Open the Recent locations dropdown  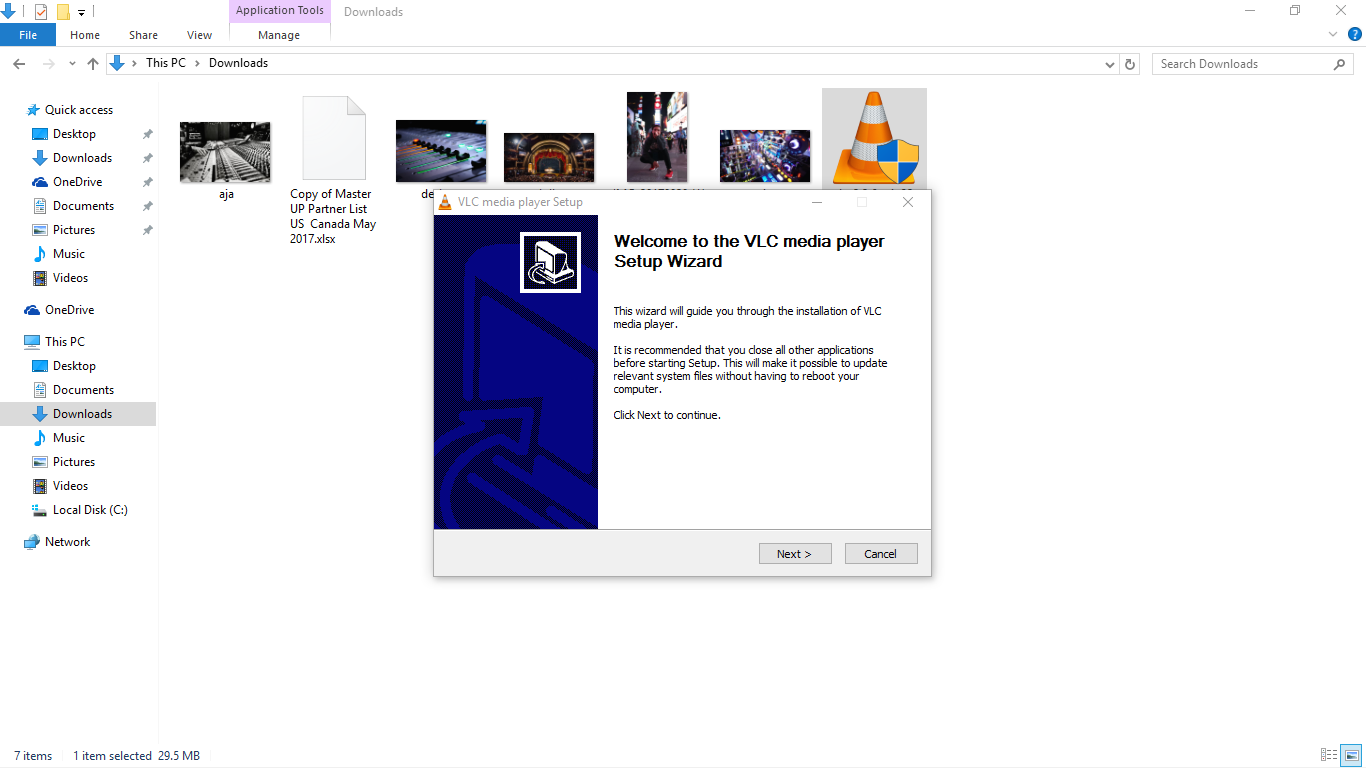[72, 63]
